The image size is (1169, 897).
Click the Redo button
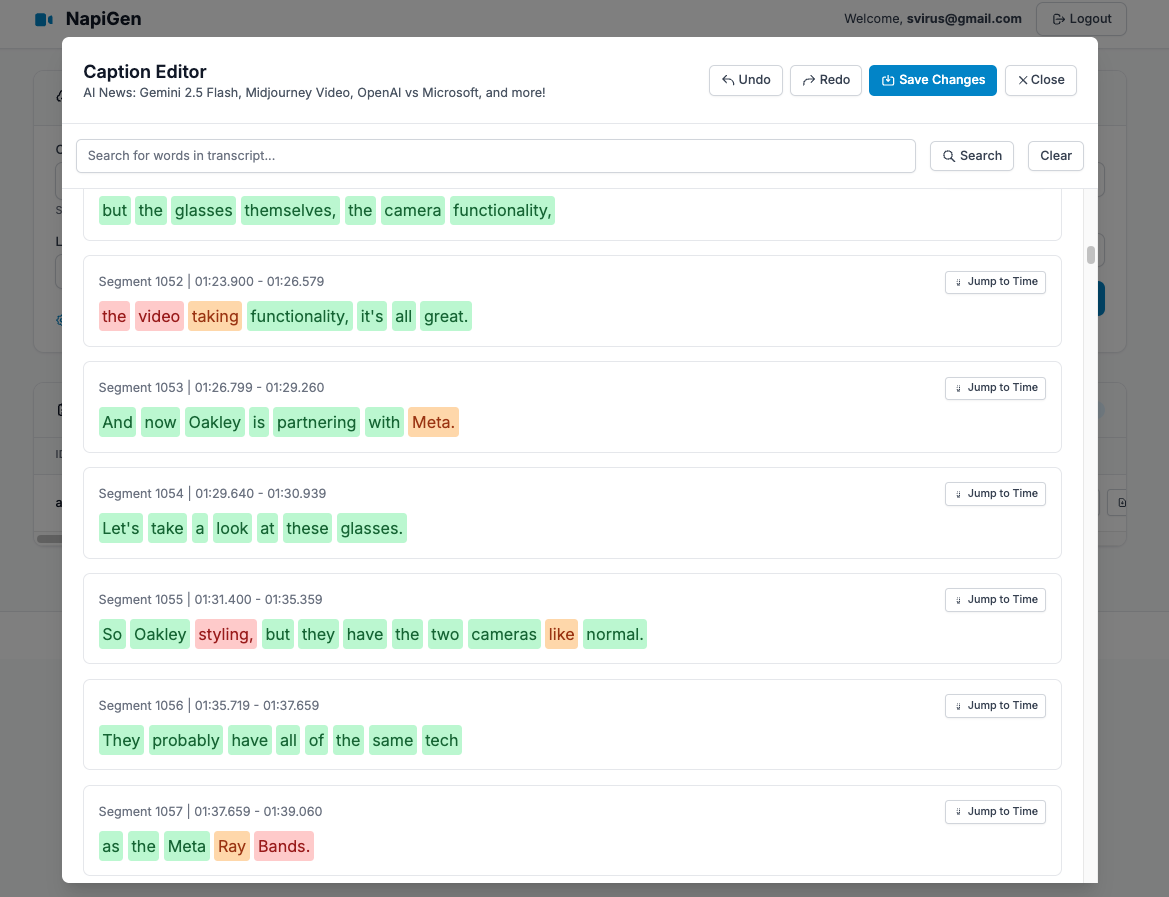tap(825, 80)
